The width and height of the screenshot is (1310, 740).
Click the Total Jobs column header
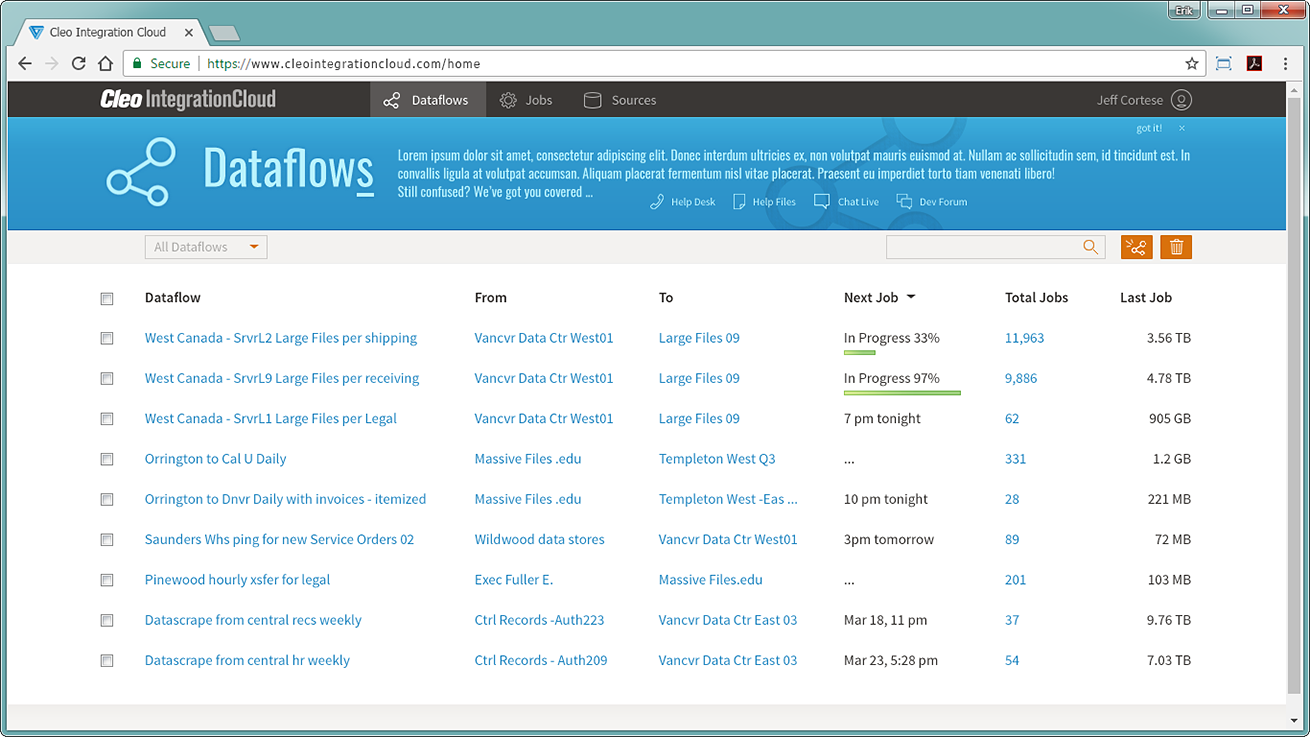click(1036, 297)
